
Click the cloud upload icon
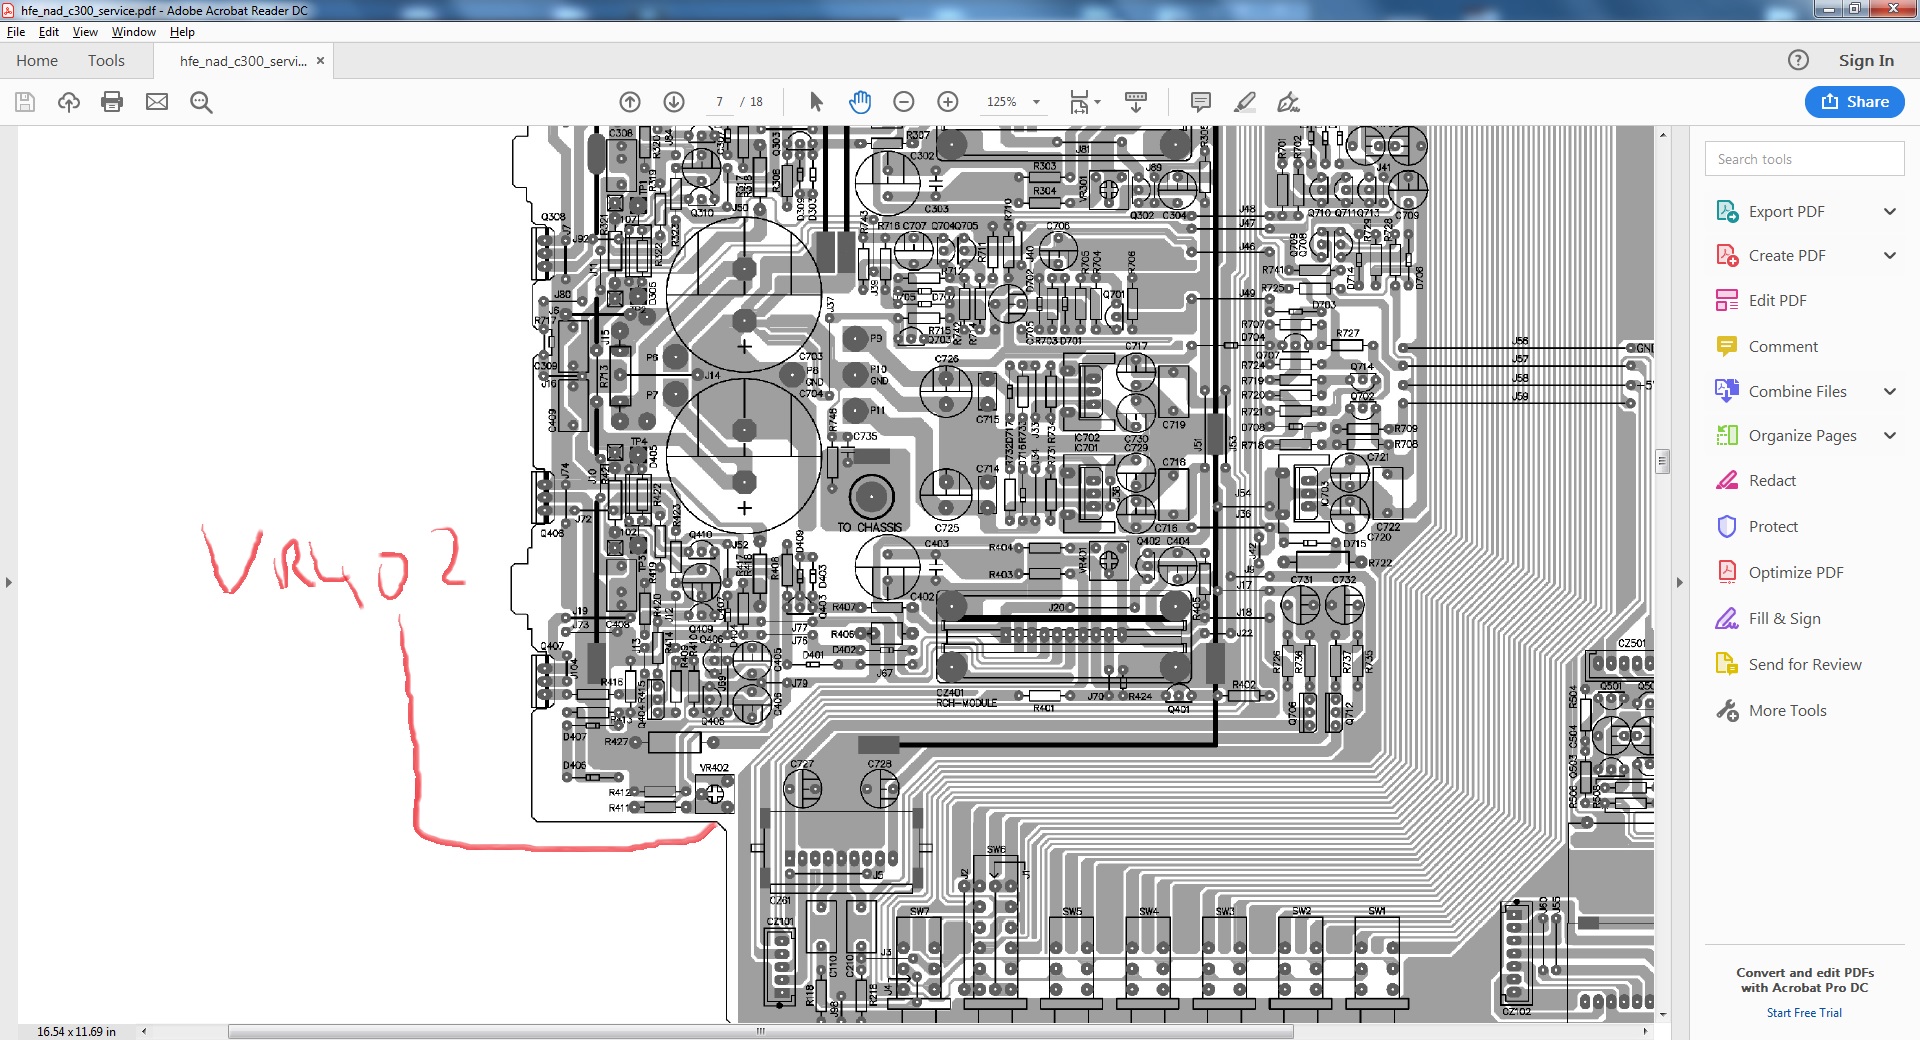69,102
